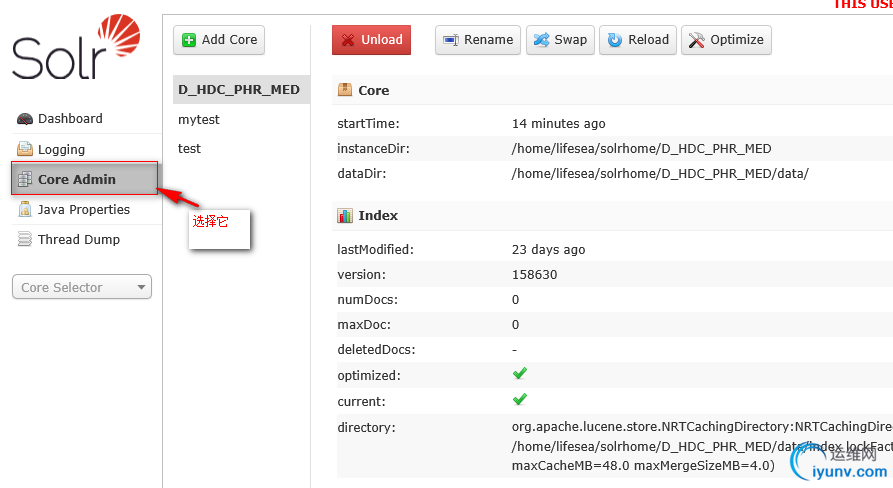Click the numDocs value 0
Image resolution: width=893 pixels, height=488 pixels.
515,300
